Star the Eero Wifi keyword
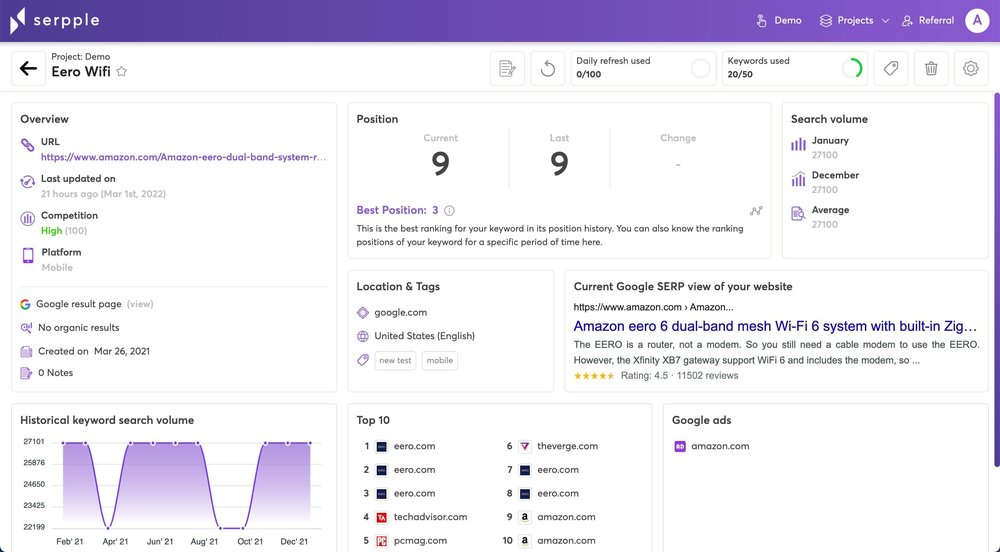Image resolution: width=1000 pixels, height=552 pixels. click(122, 71)
